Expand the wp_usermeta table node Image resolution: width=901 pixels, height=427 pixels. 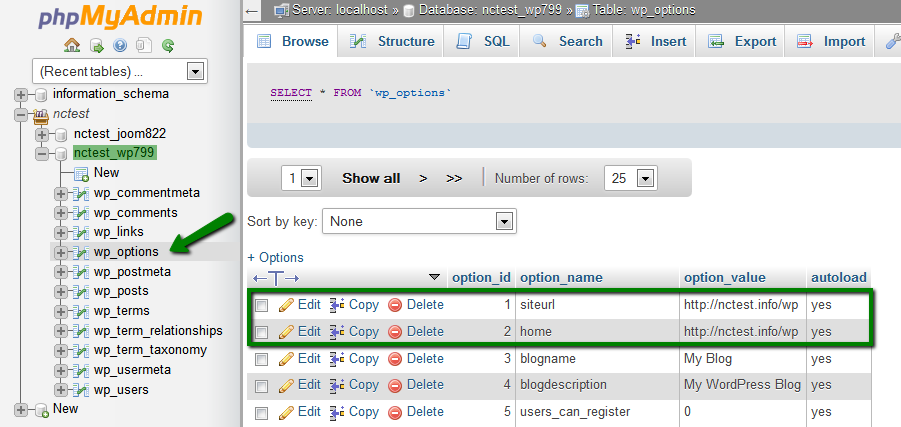[61, 370]
